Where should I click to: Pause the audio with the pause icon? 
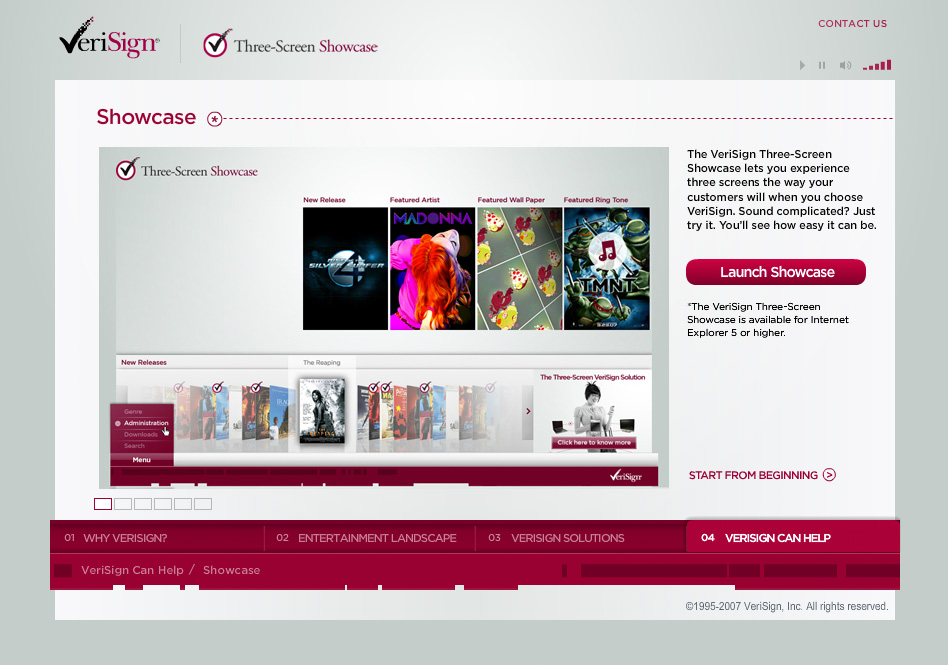tap(822, 65)
